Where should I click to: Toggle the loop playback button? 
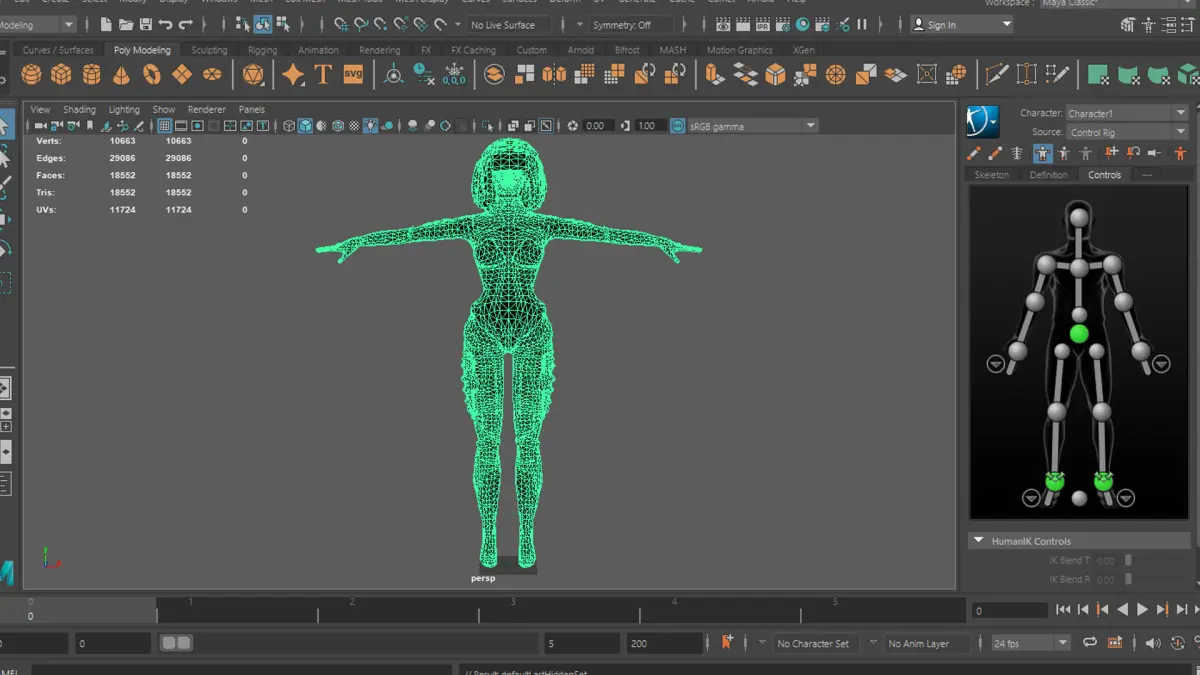click(1089, 643)
